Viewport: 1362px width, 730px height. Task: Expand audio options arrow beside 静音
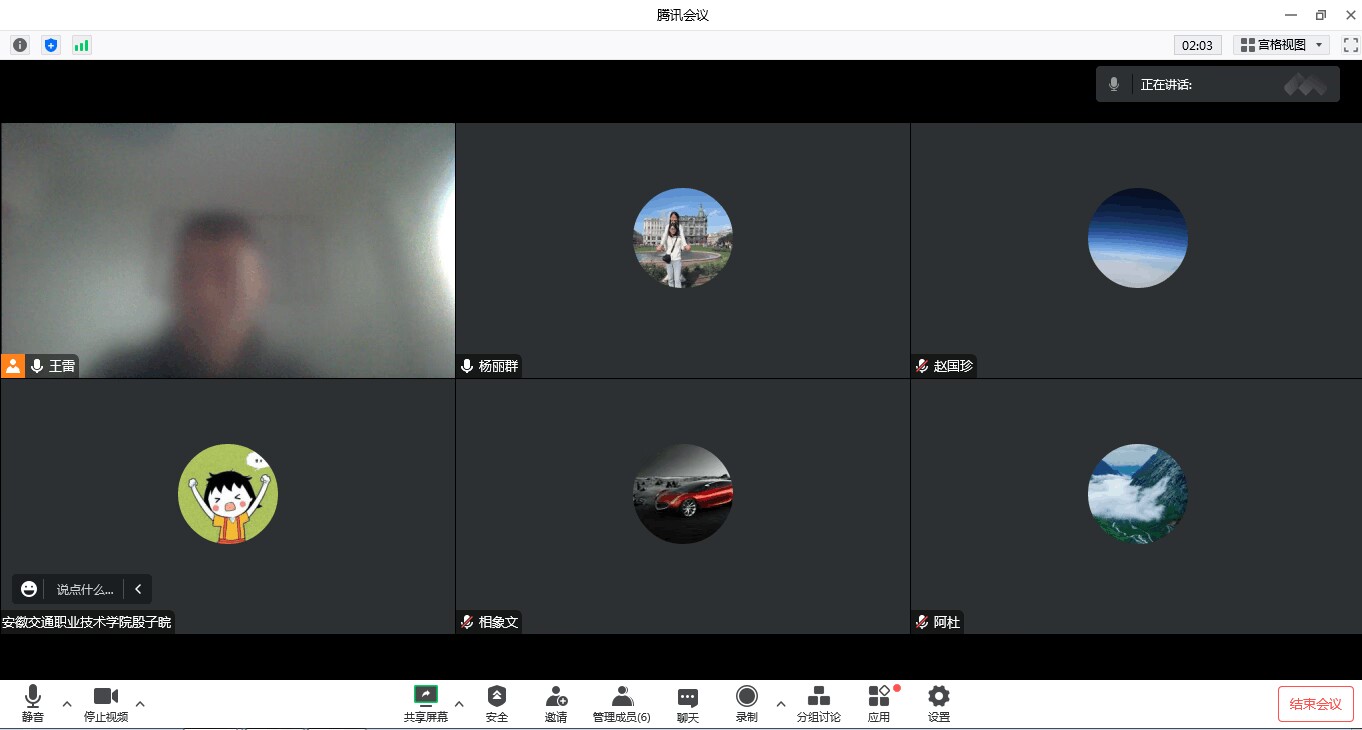[x=67, y=704]
